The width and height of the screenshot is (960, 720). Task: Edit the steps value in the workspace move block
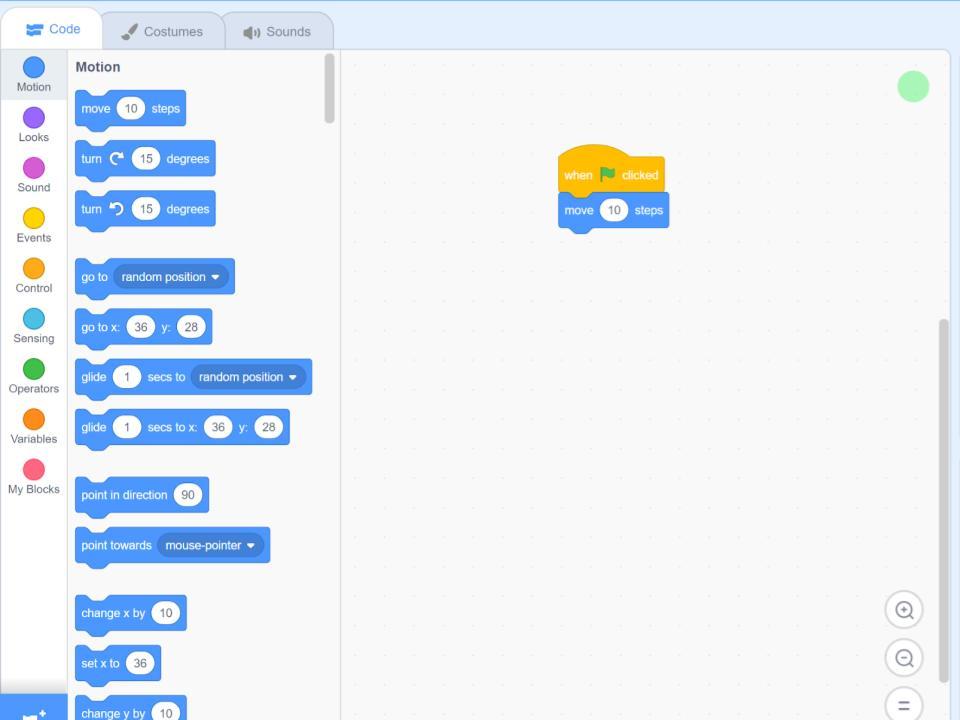(613, 211)
